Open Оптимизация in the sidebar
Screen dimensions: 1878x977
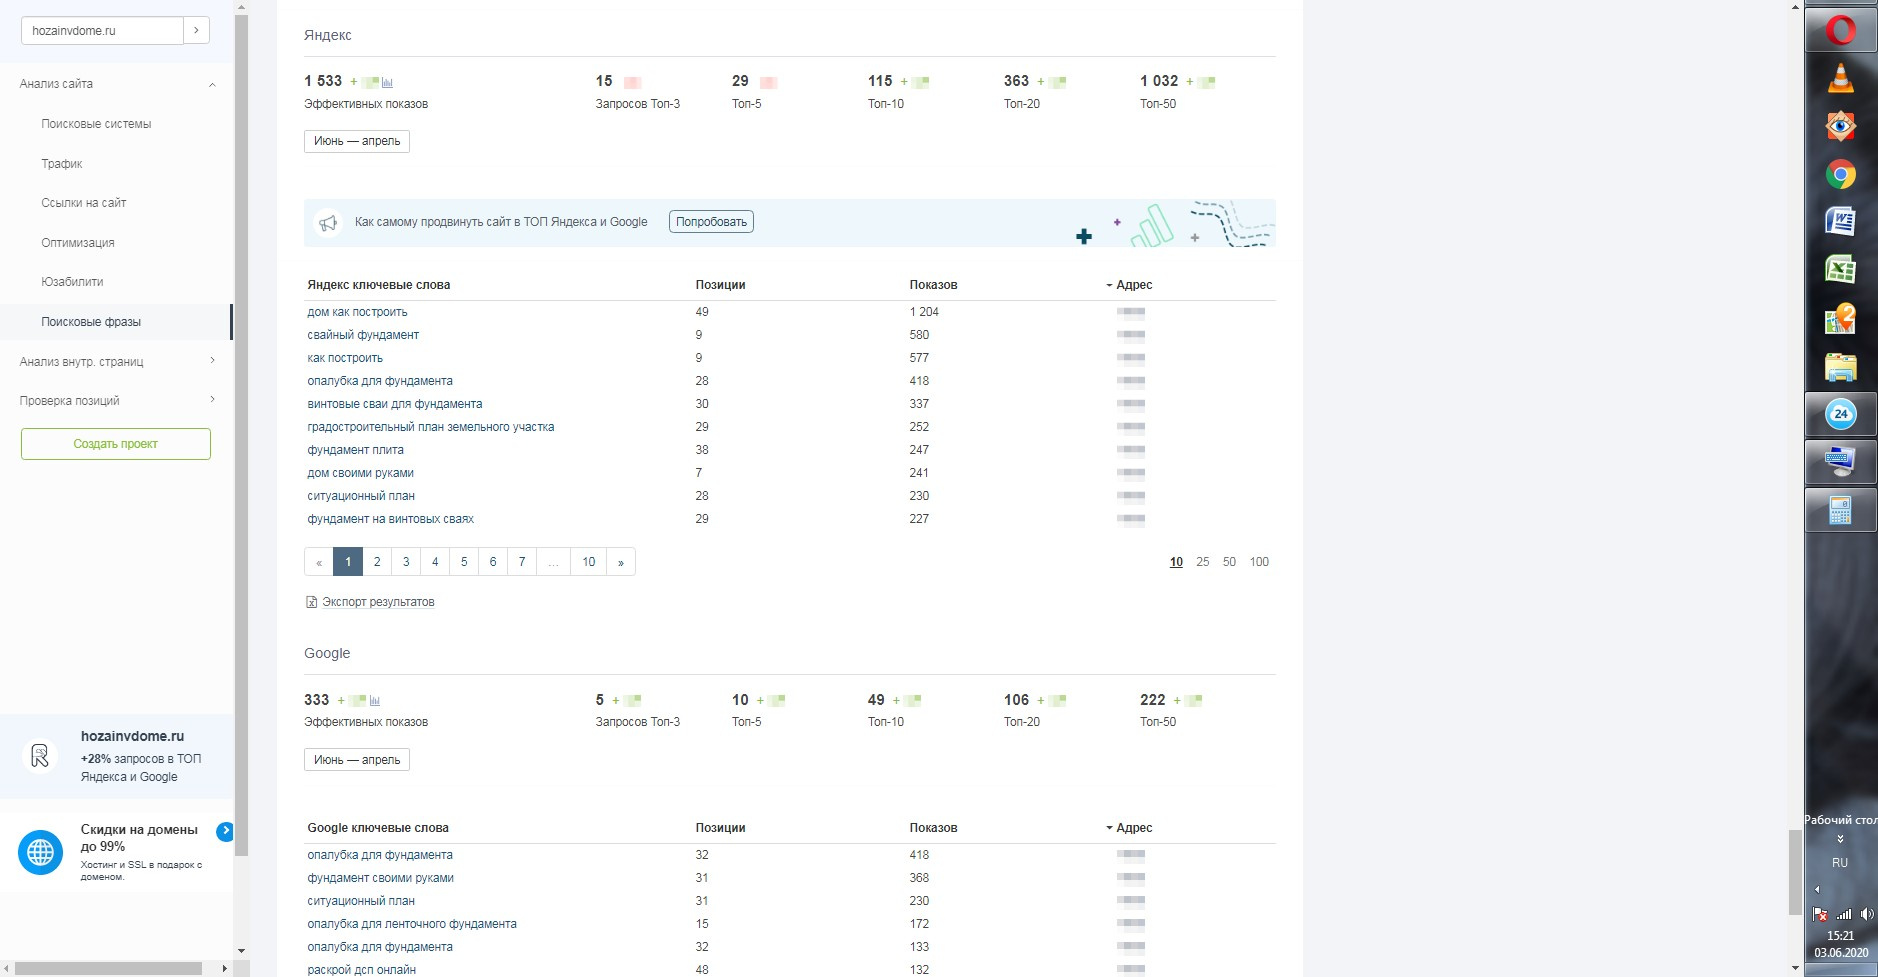click(78, 243)
